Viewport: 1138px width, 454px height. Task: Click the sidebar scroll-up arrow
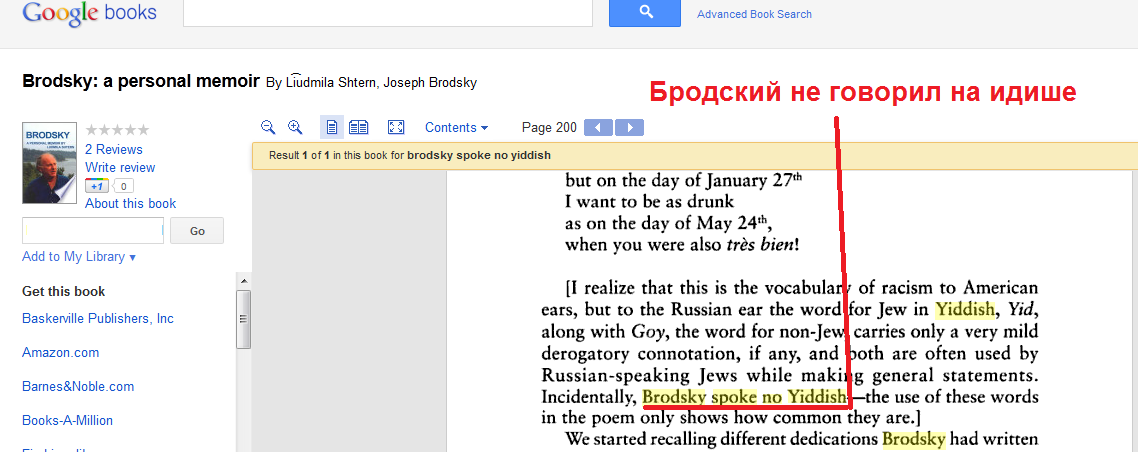(243, 281)
